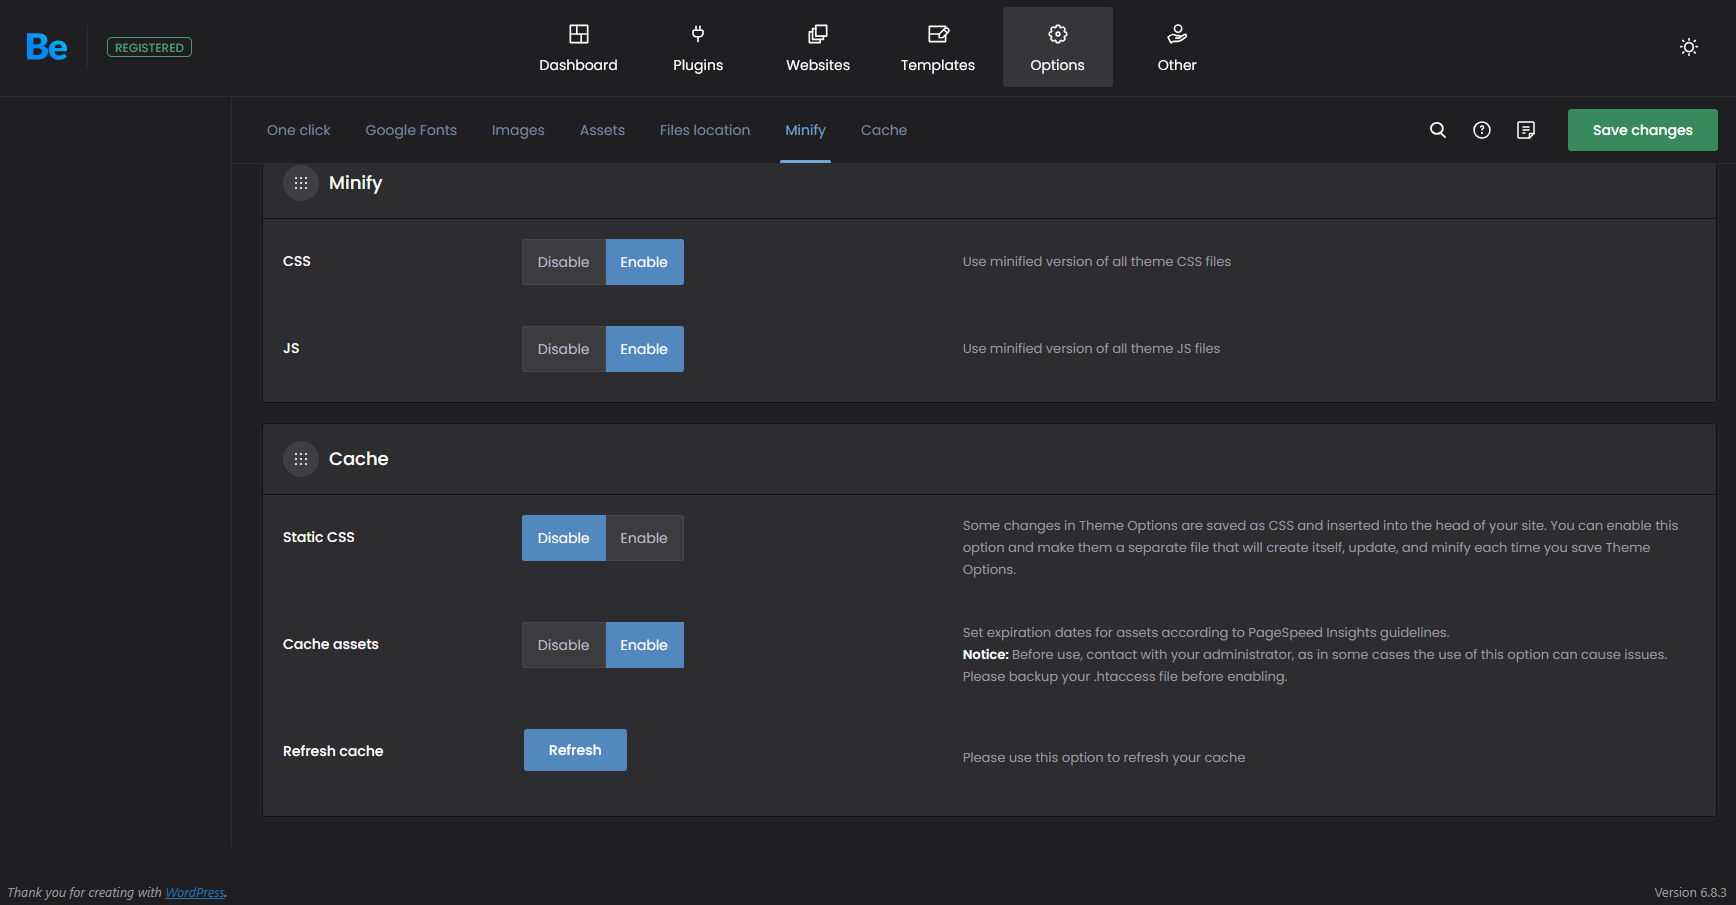Click the Save changes button
This screenshot has width=1736, height=905.
pos(1641,130)
